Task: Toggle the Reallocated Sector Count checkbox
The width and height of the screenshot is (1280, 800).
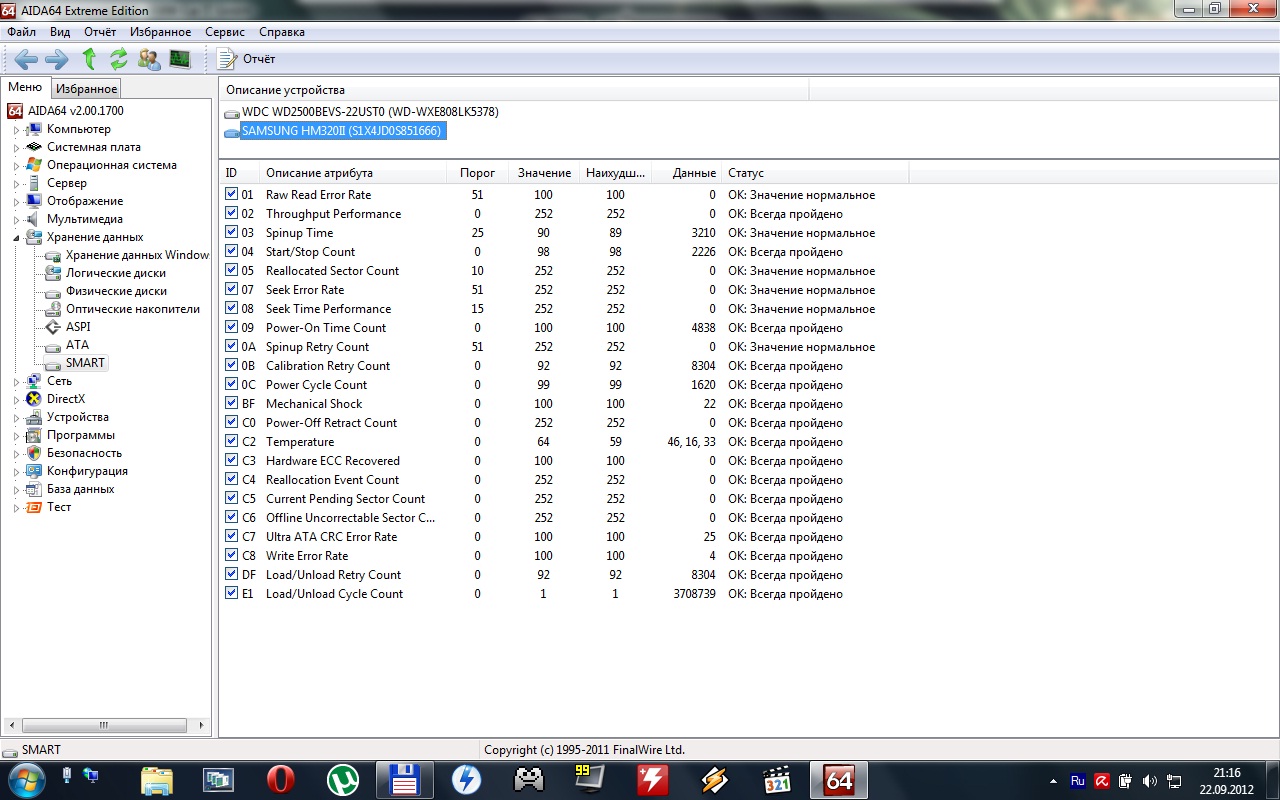Action: [x=232, y=271]
